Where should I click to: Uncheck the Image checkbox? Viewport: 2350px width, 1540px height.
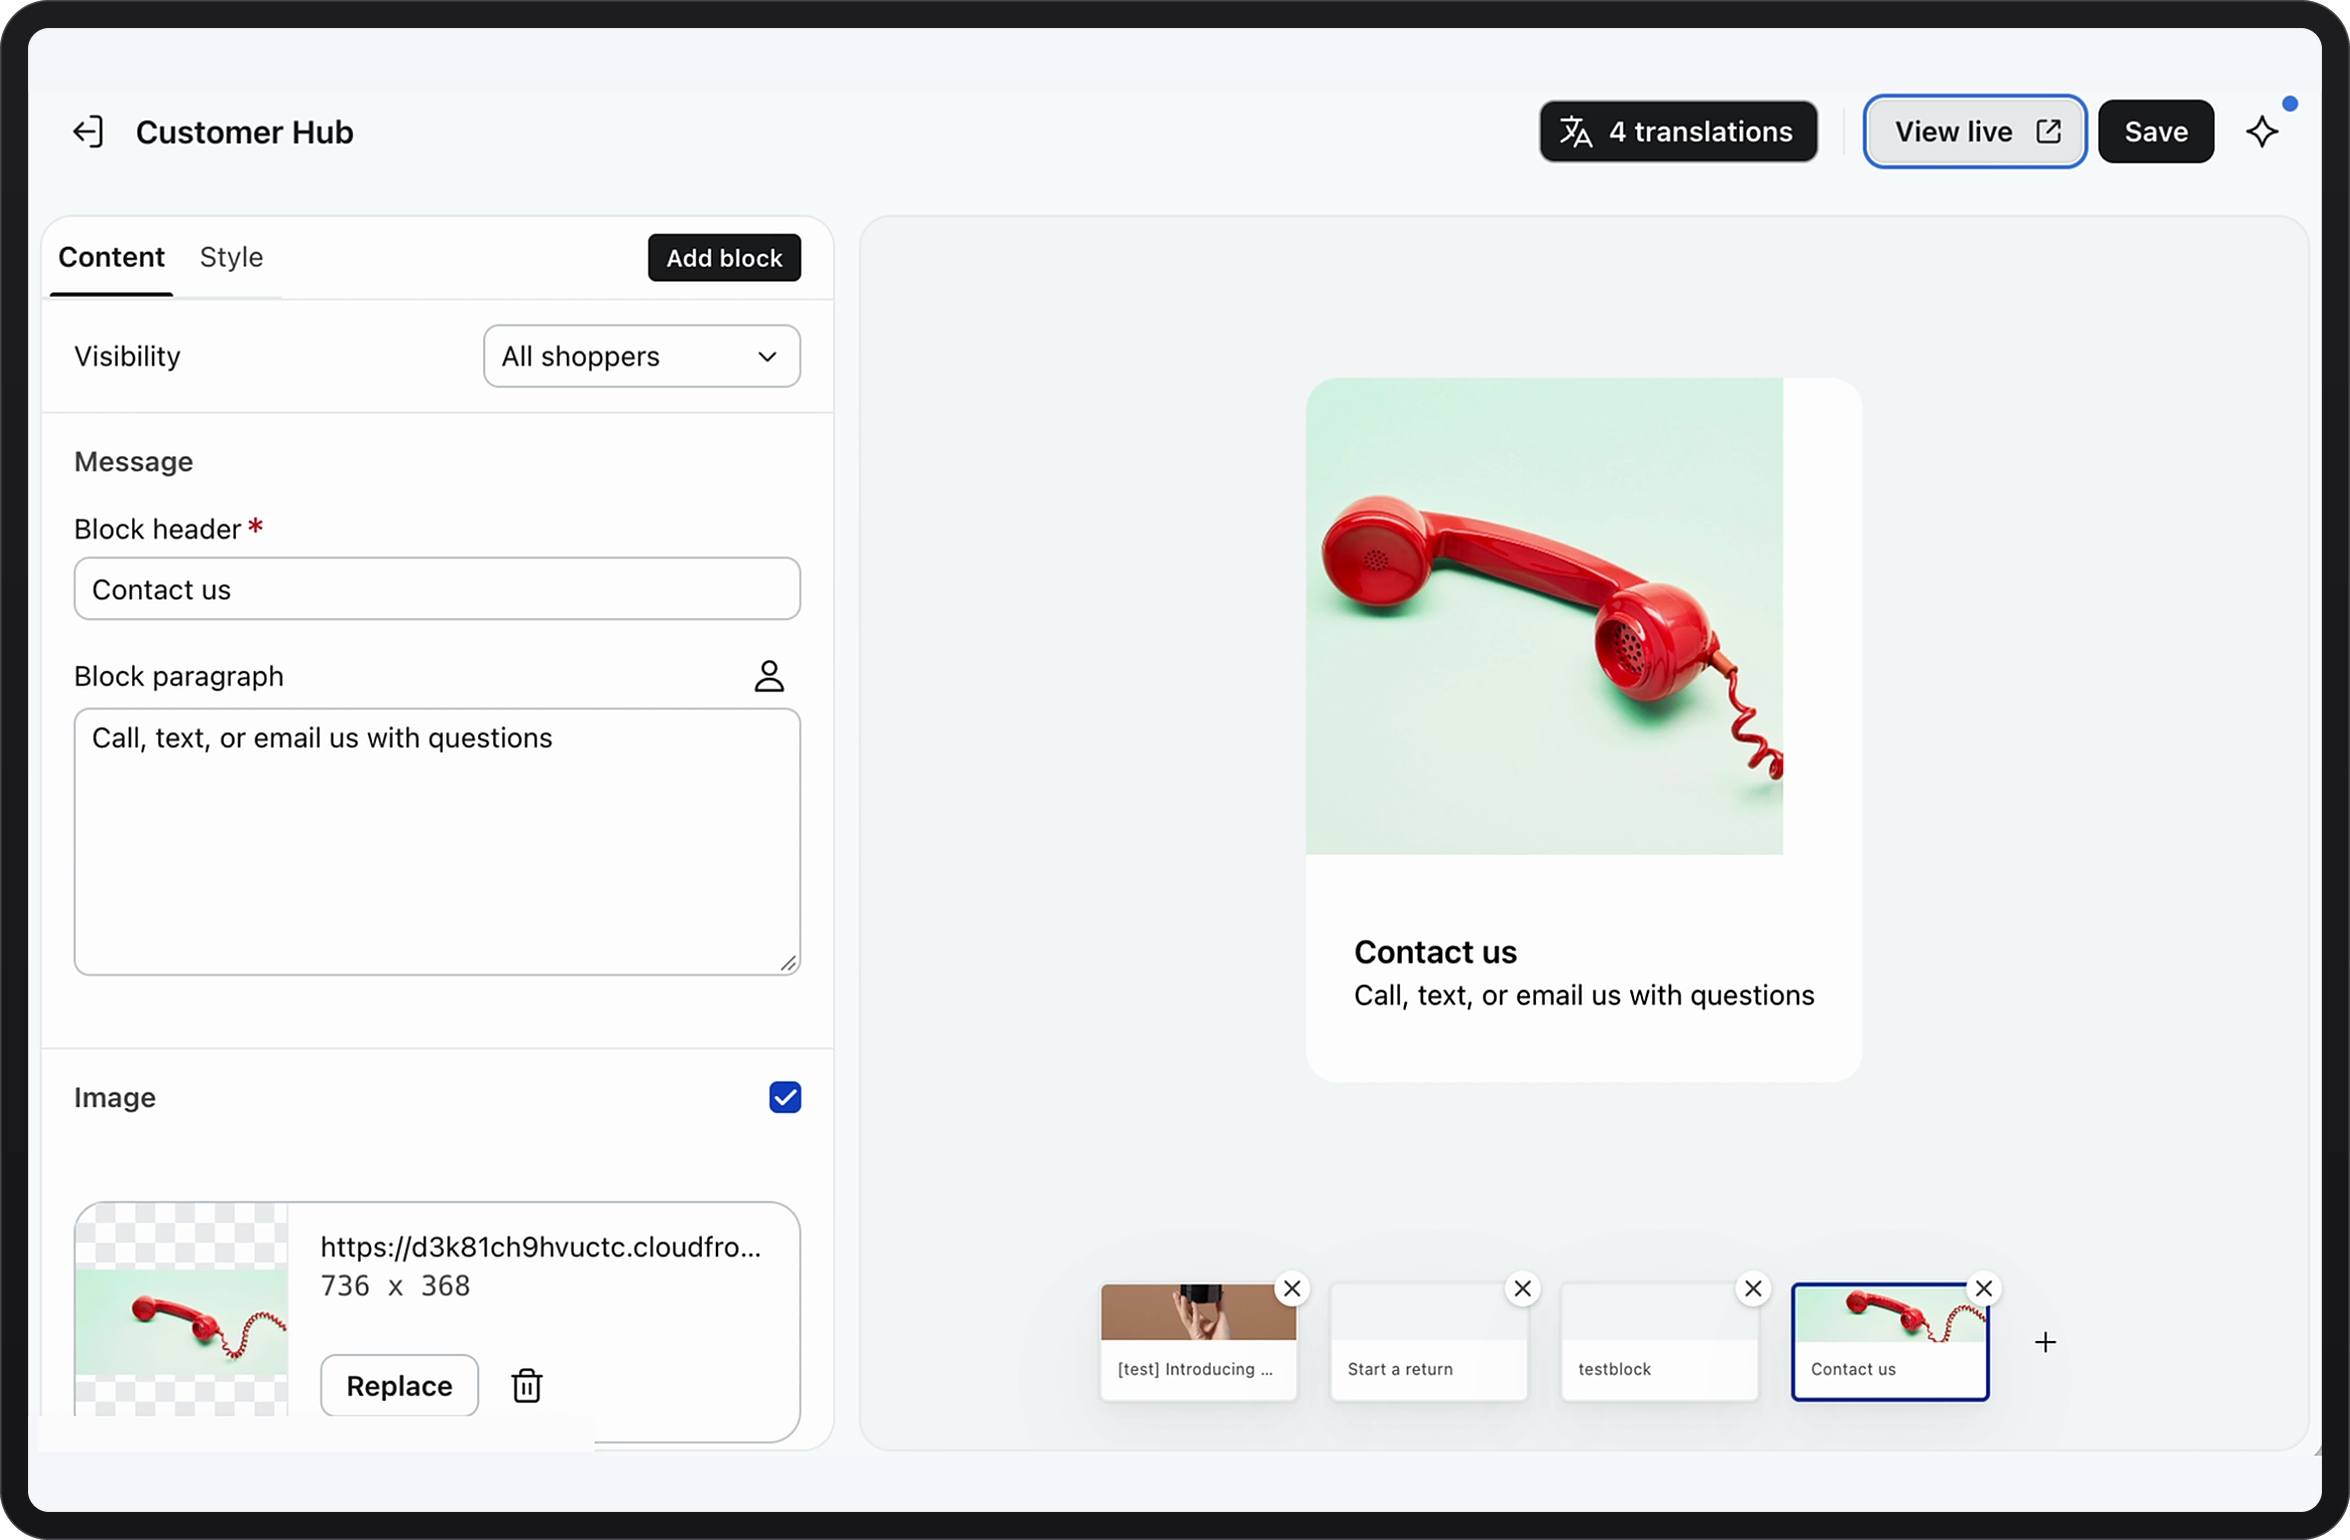[x=785, y=1097]
